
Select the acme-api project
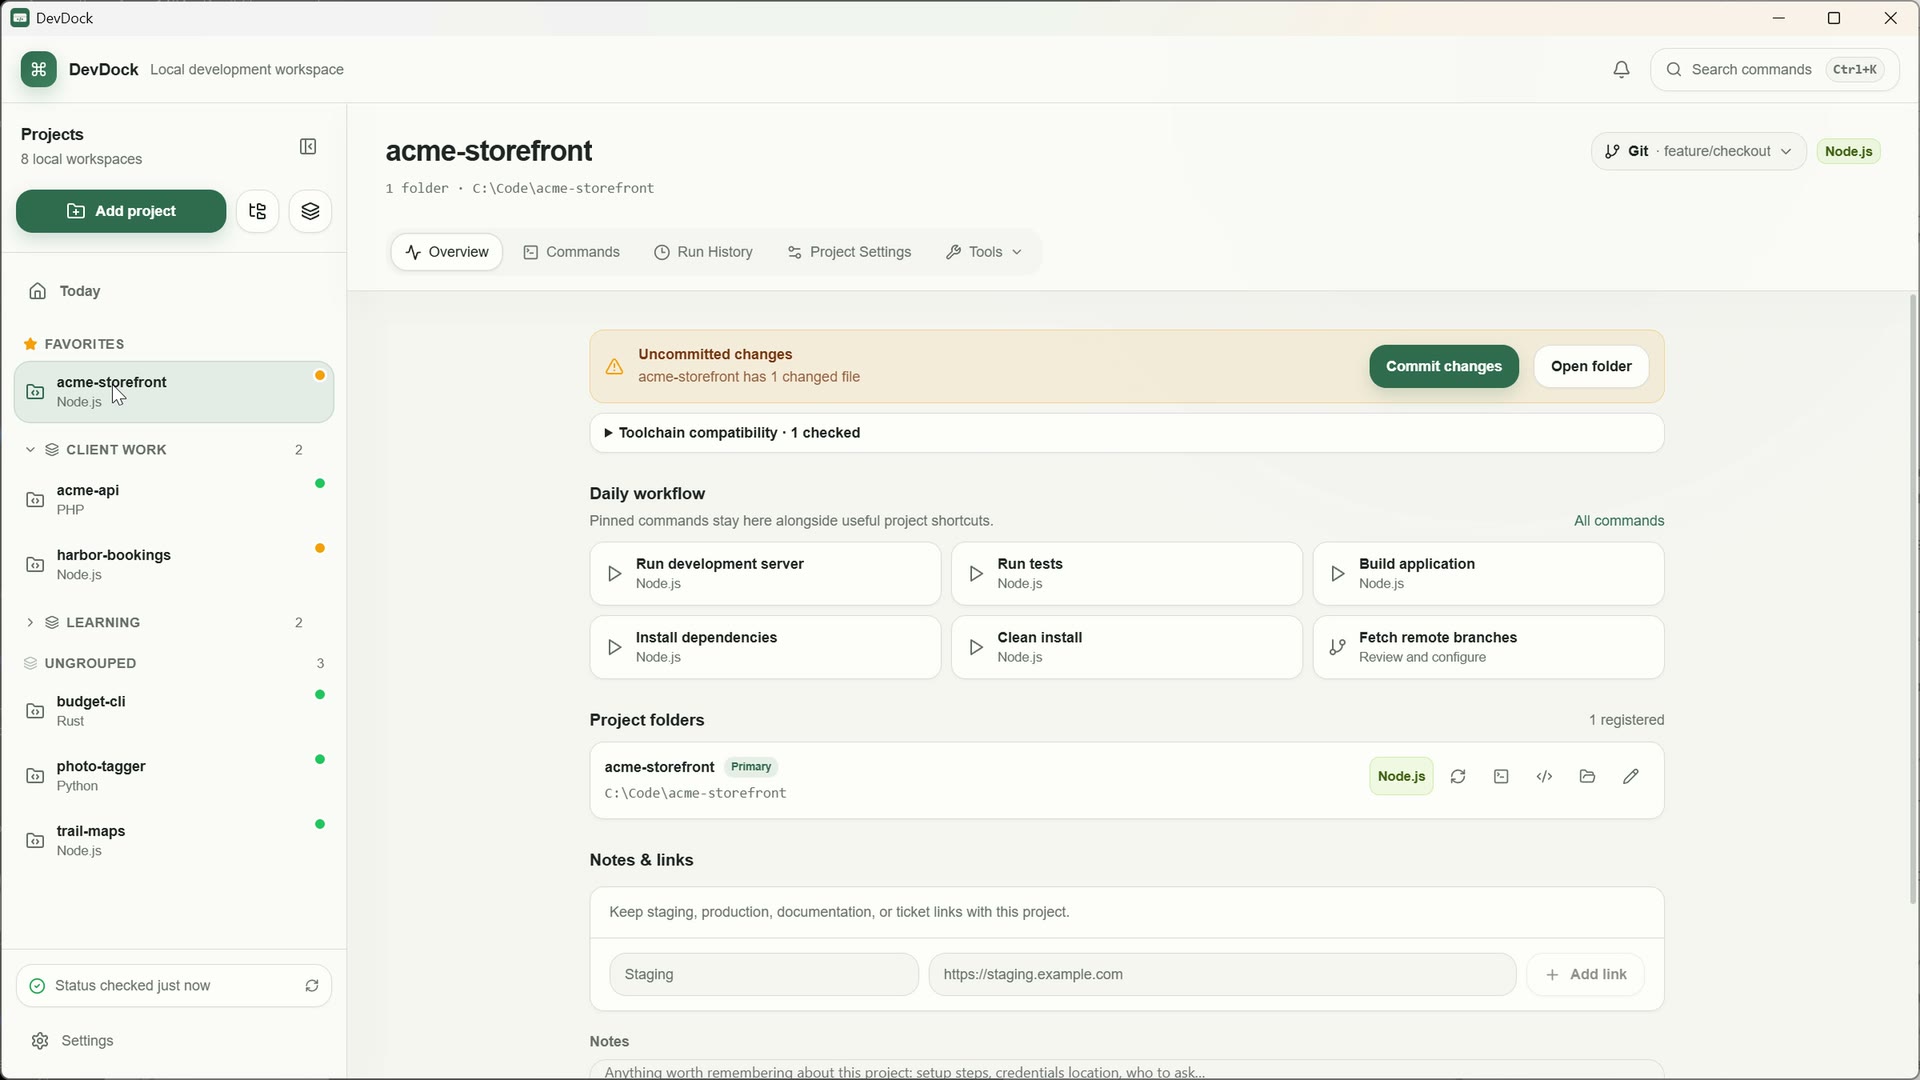[x=174, y=500]
